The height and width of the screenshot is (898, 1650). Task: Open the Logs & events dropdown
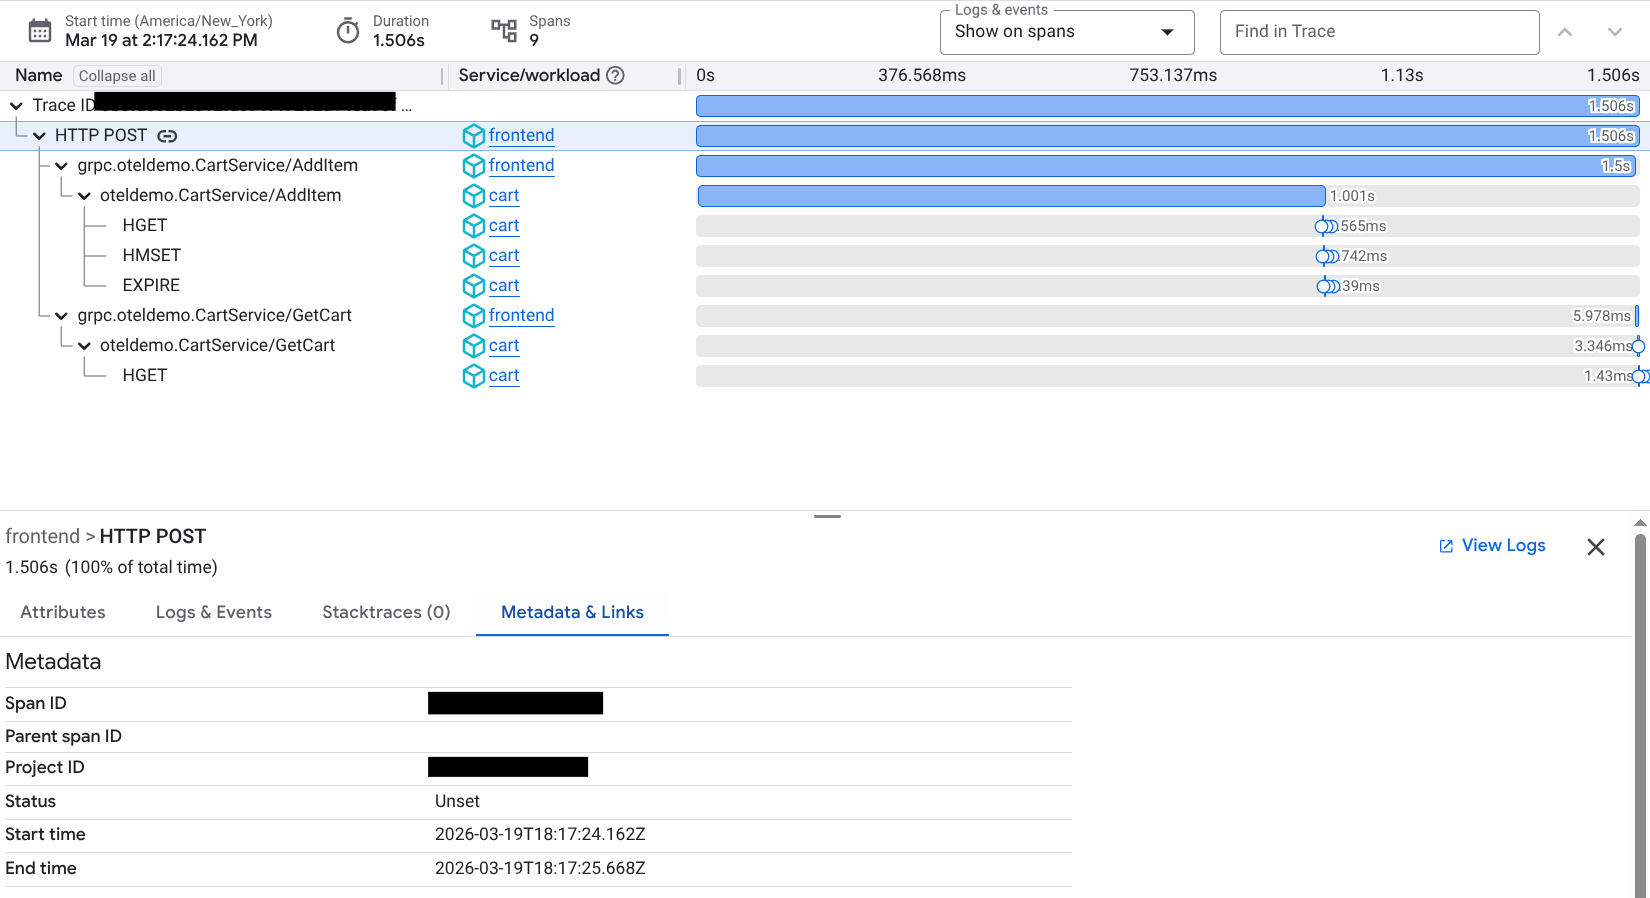[x=1066, y=32]
